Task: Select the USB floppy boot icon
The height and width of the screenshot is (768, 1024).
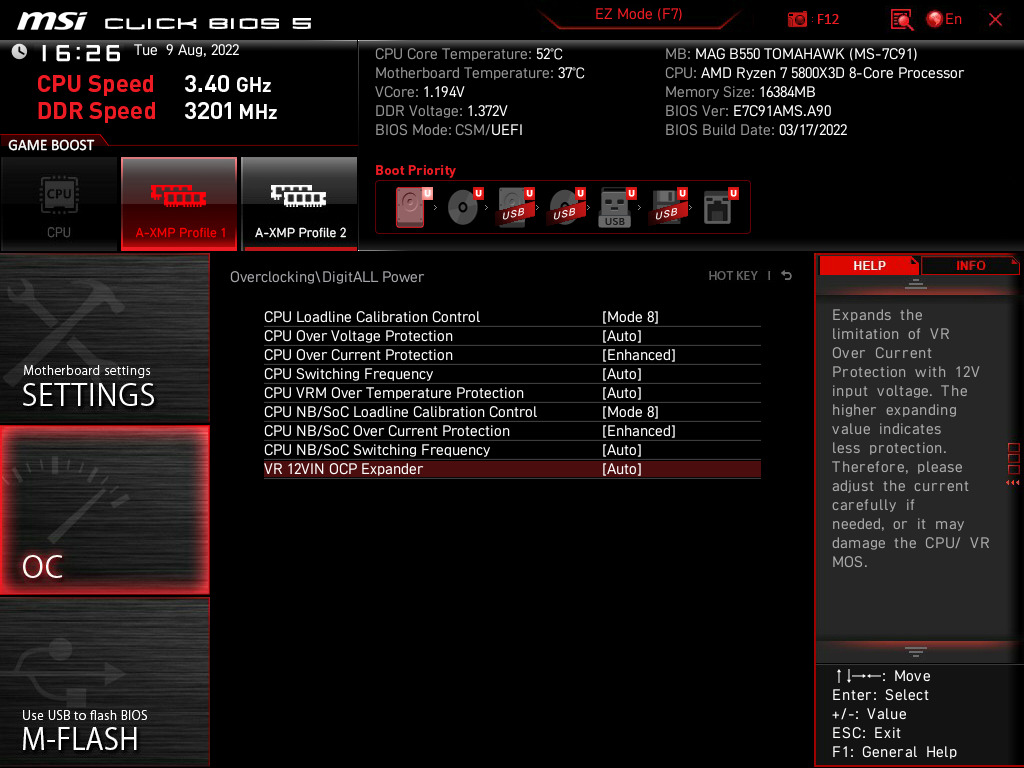Action: click(x=668, y=207)
